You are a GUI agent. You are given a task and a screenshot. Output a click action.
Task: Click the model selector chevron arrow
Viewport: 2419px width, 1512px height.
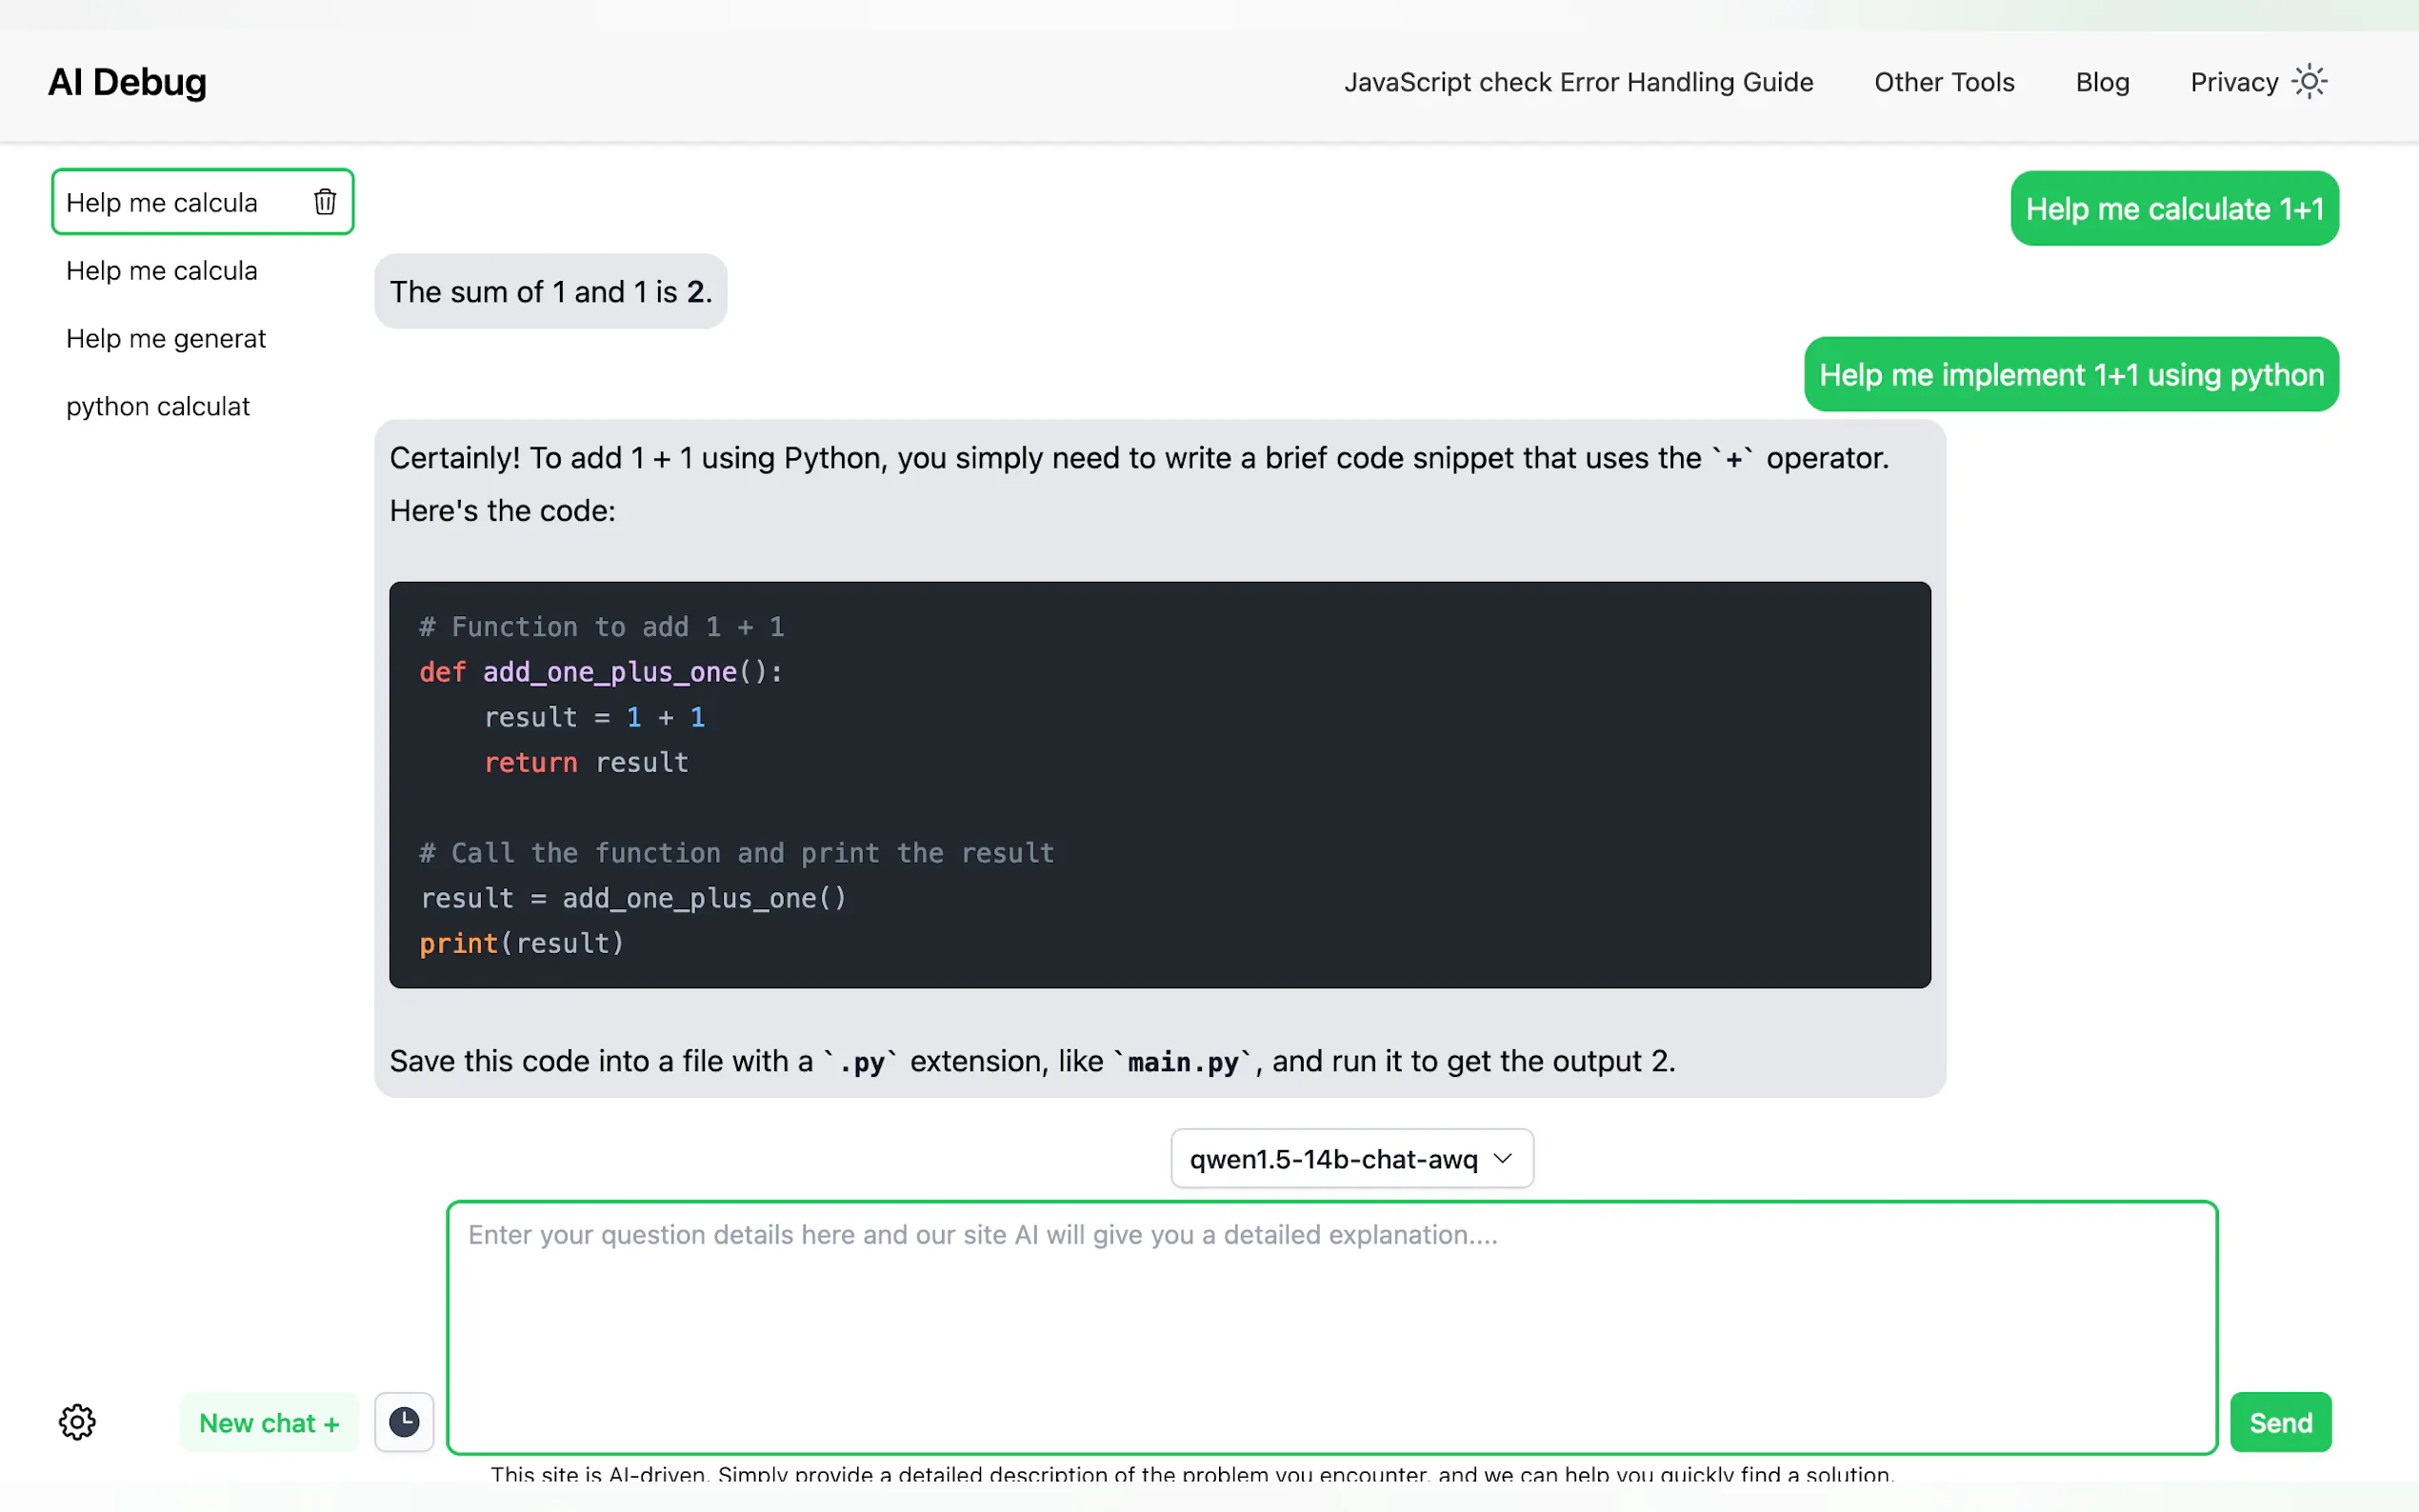tap(1502, 1158)
